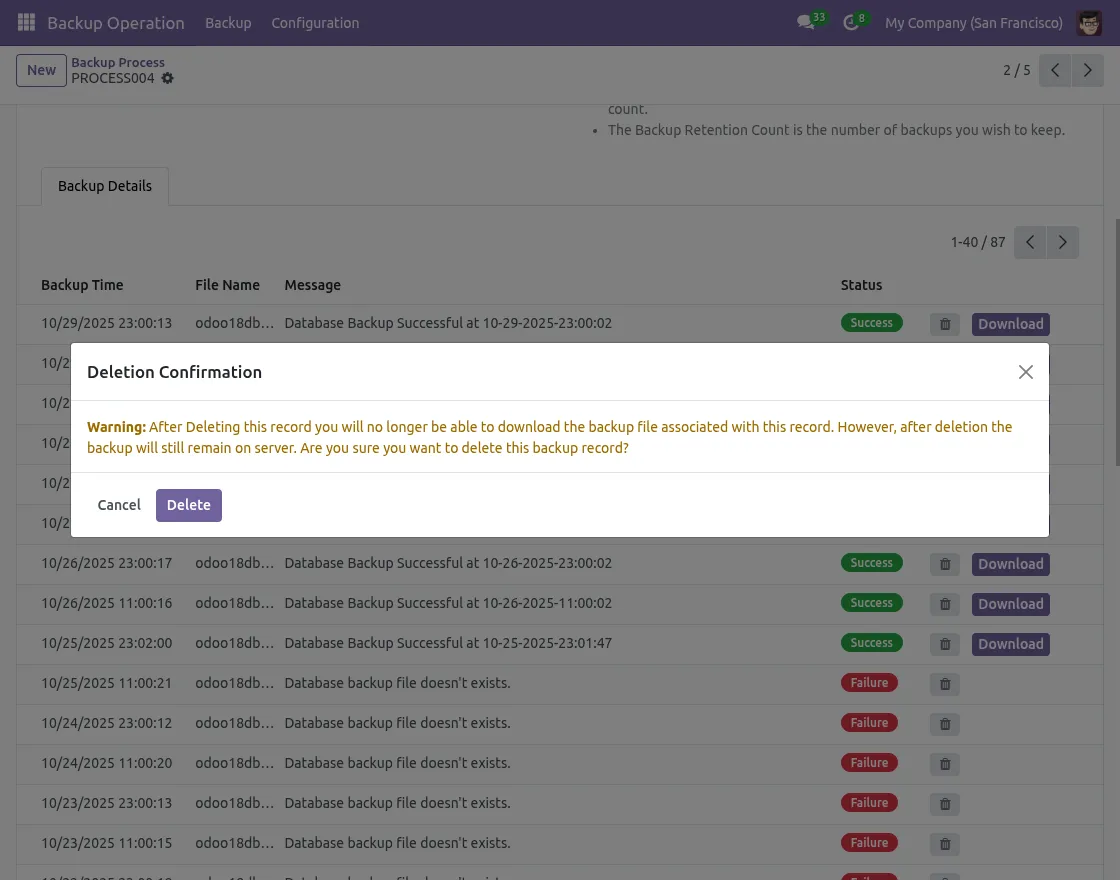Image resolution: width=1120 pixels, height=880 pixels.
Task: Confirm with the Delete button
Action: pos(188,505)
